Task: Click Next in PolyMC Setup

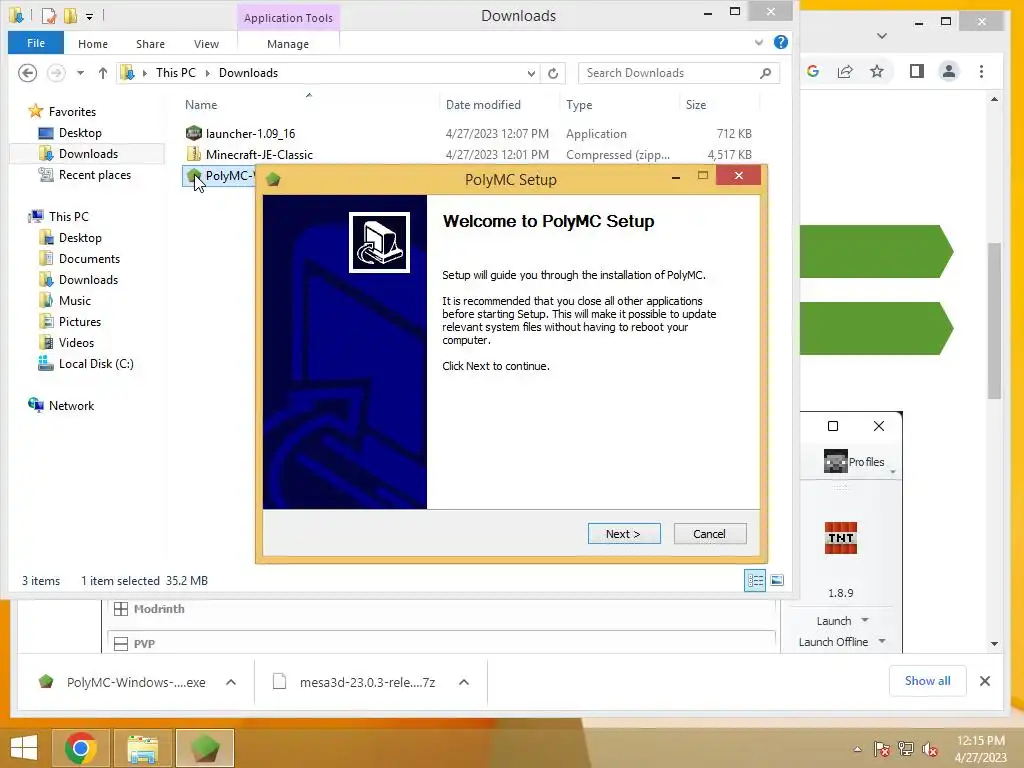Action: pyautogui.click(x=624, y=534)
